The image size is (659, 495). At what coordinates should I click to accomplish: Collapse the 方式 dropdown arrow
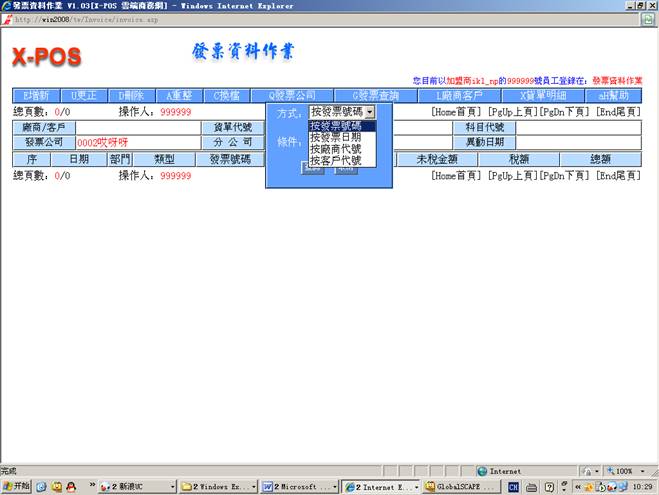(x=370, y=113)
